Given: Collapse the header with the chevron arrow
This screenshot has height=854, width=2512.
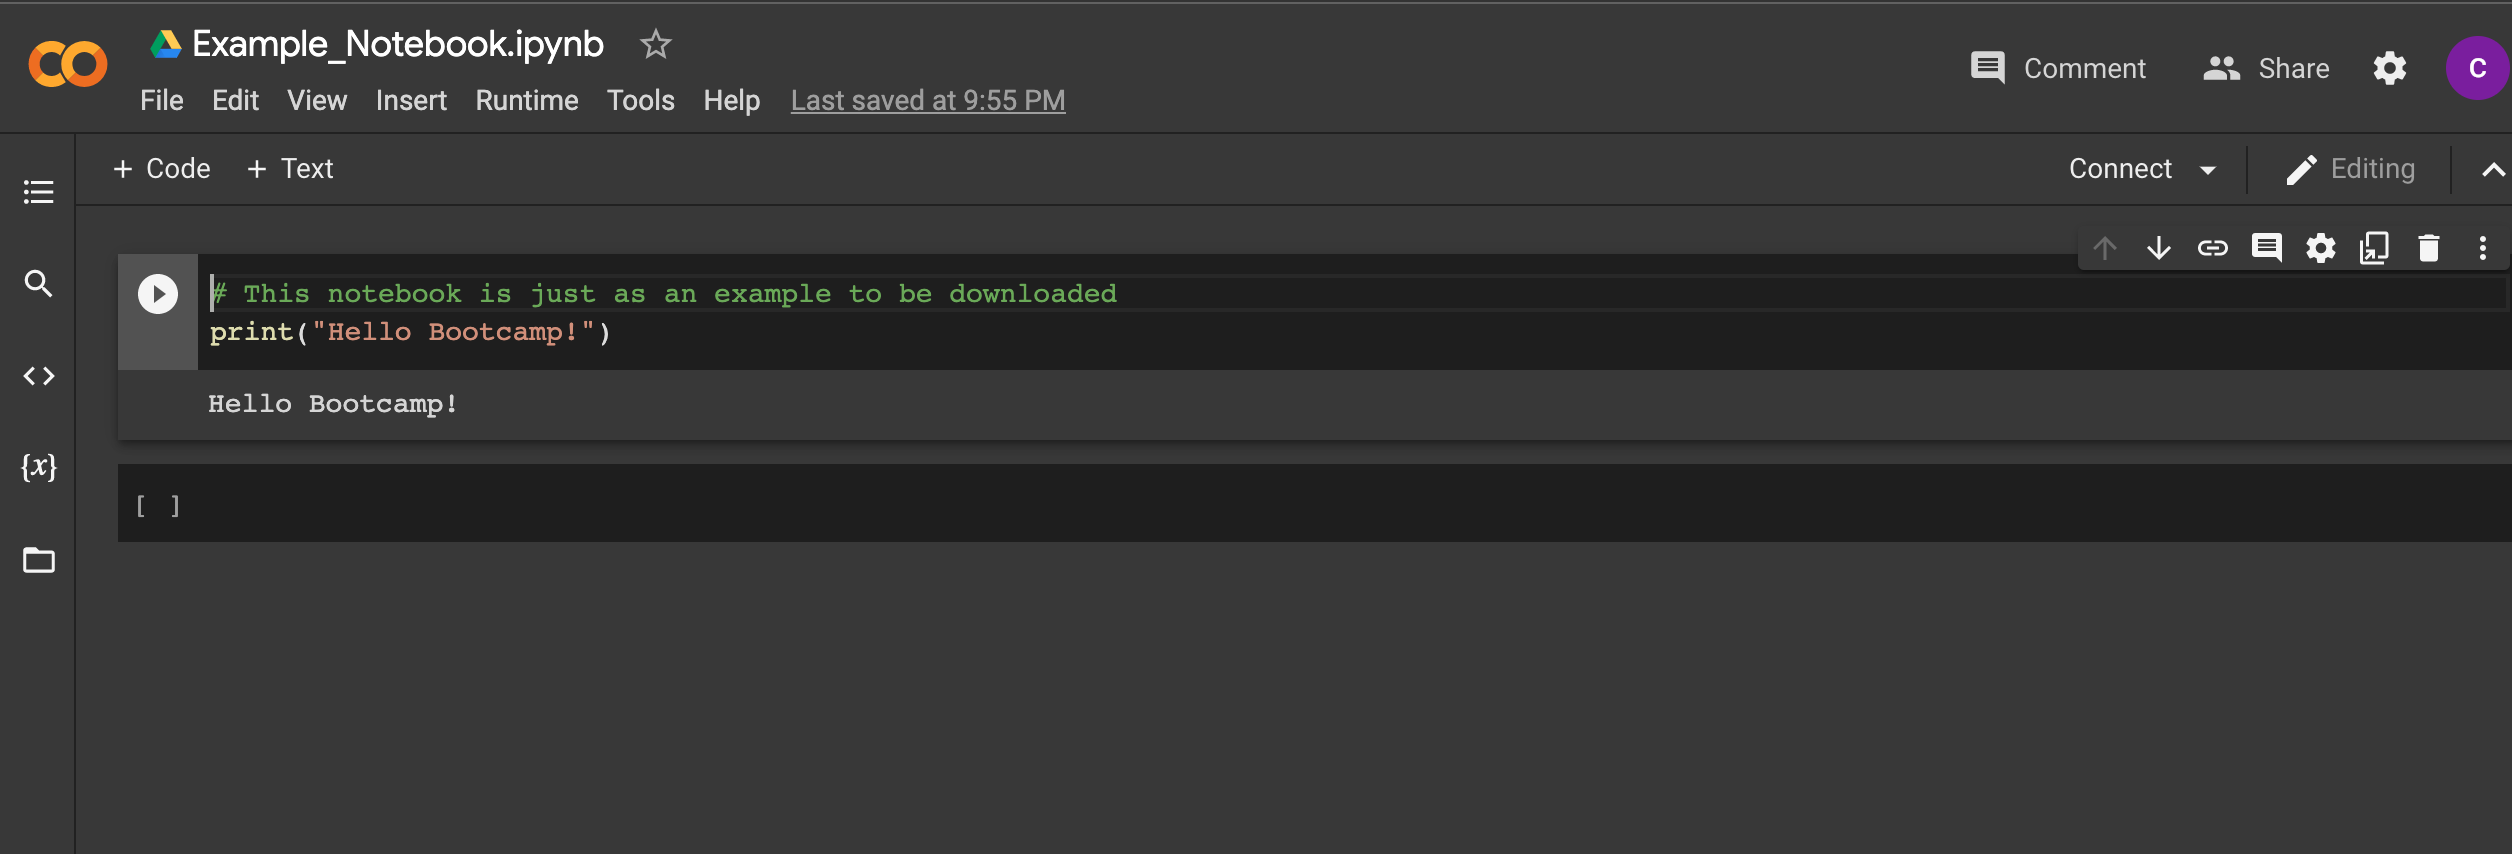Looking at the screenshot, I should click(2493, 170).
